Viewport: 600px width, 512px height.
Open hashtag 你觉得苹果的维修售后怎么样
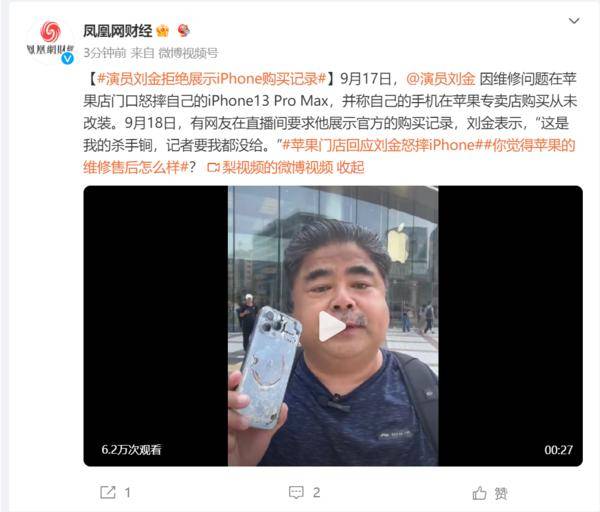329,156
